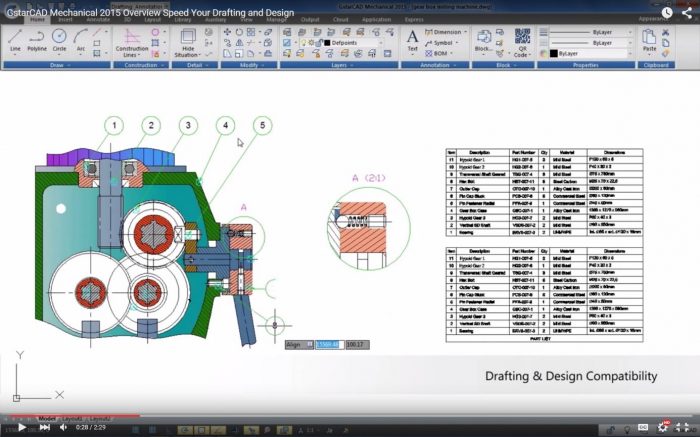700x437 pixels.
Task: Click the Layer Properties icon in Layers panel
Action: pos(287,32)
